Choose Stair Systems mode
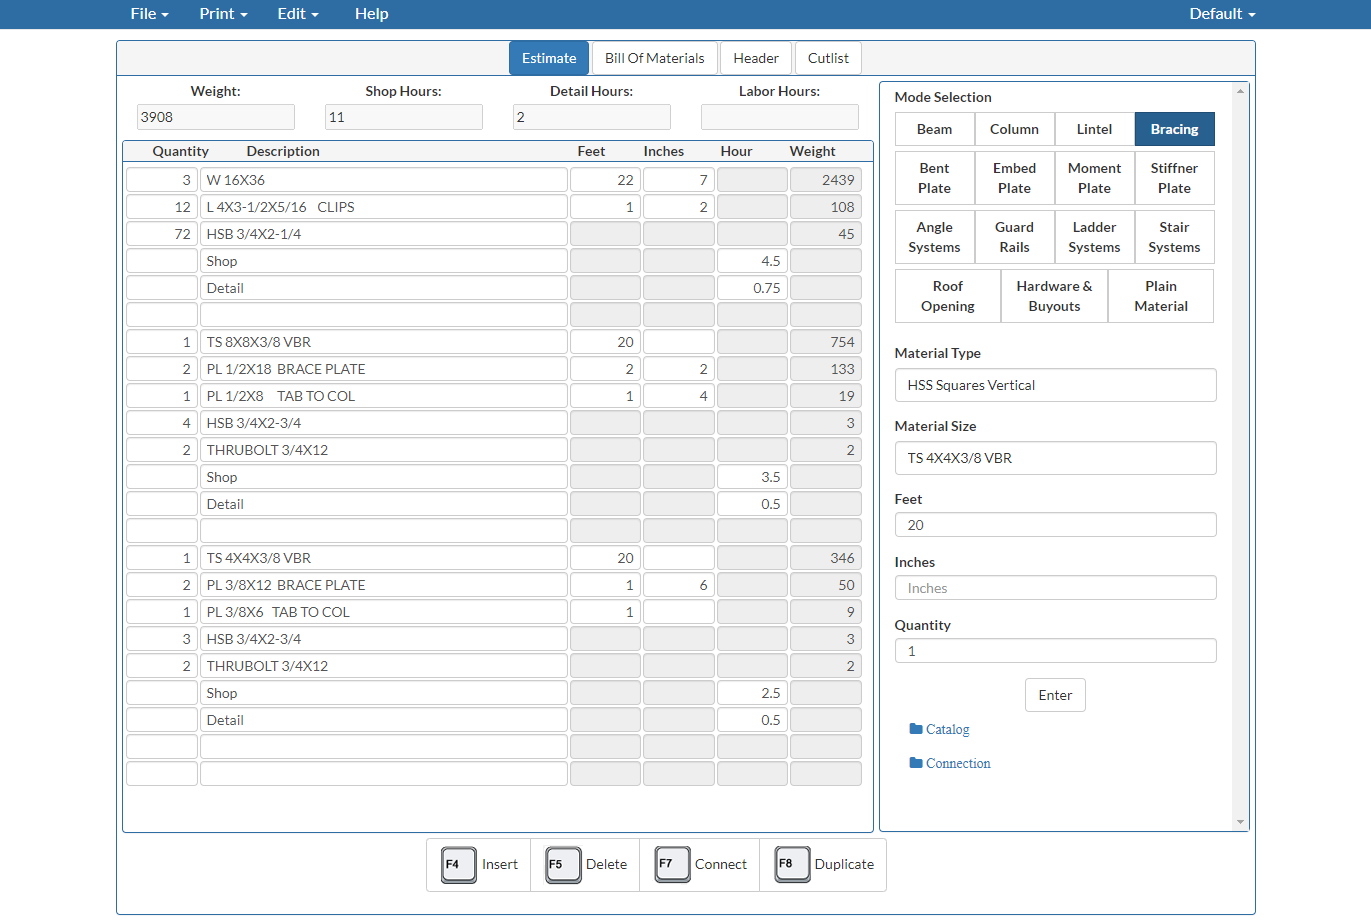1371x922 pixels. (1175, 237)
